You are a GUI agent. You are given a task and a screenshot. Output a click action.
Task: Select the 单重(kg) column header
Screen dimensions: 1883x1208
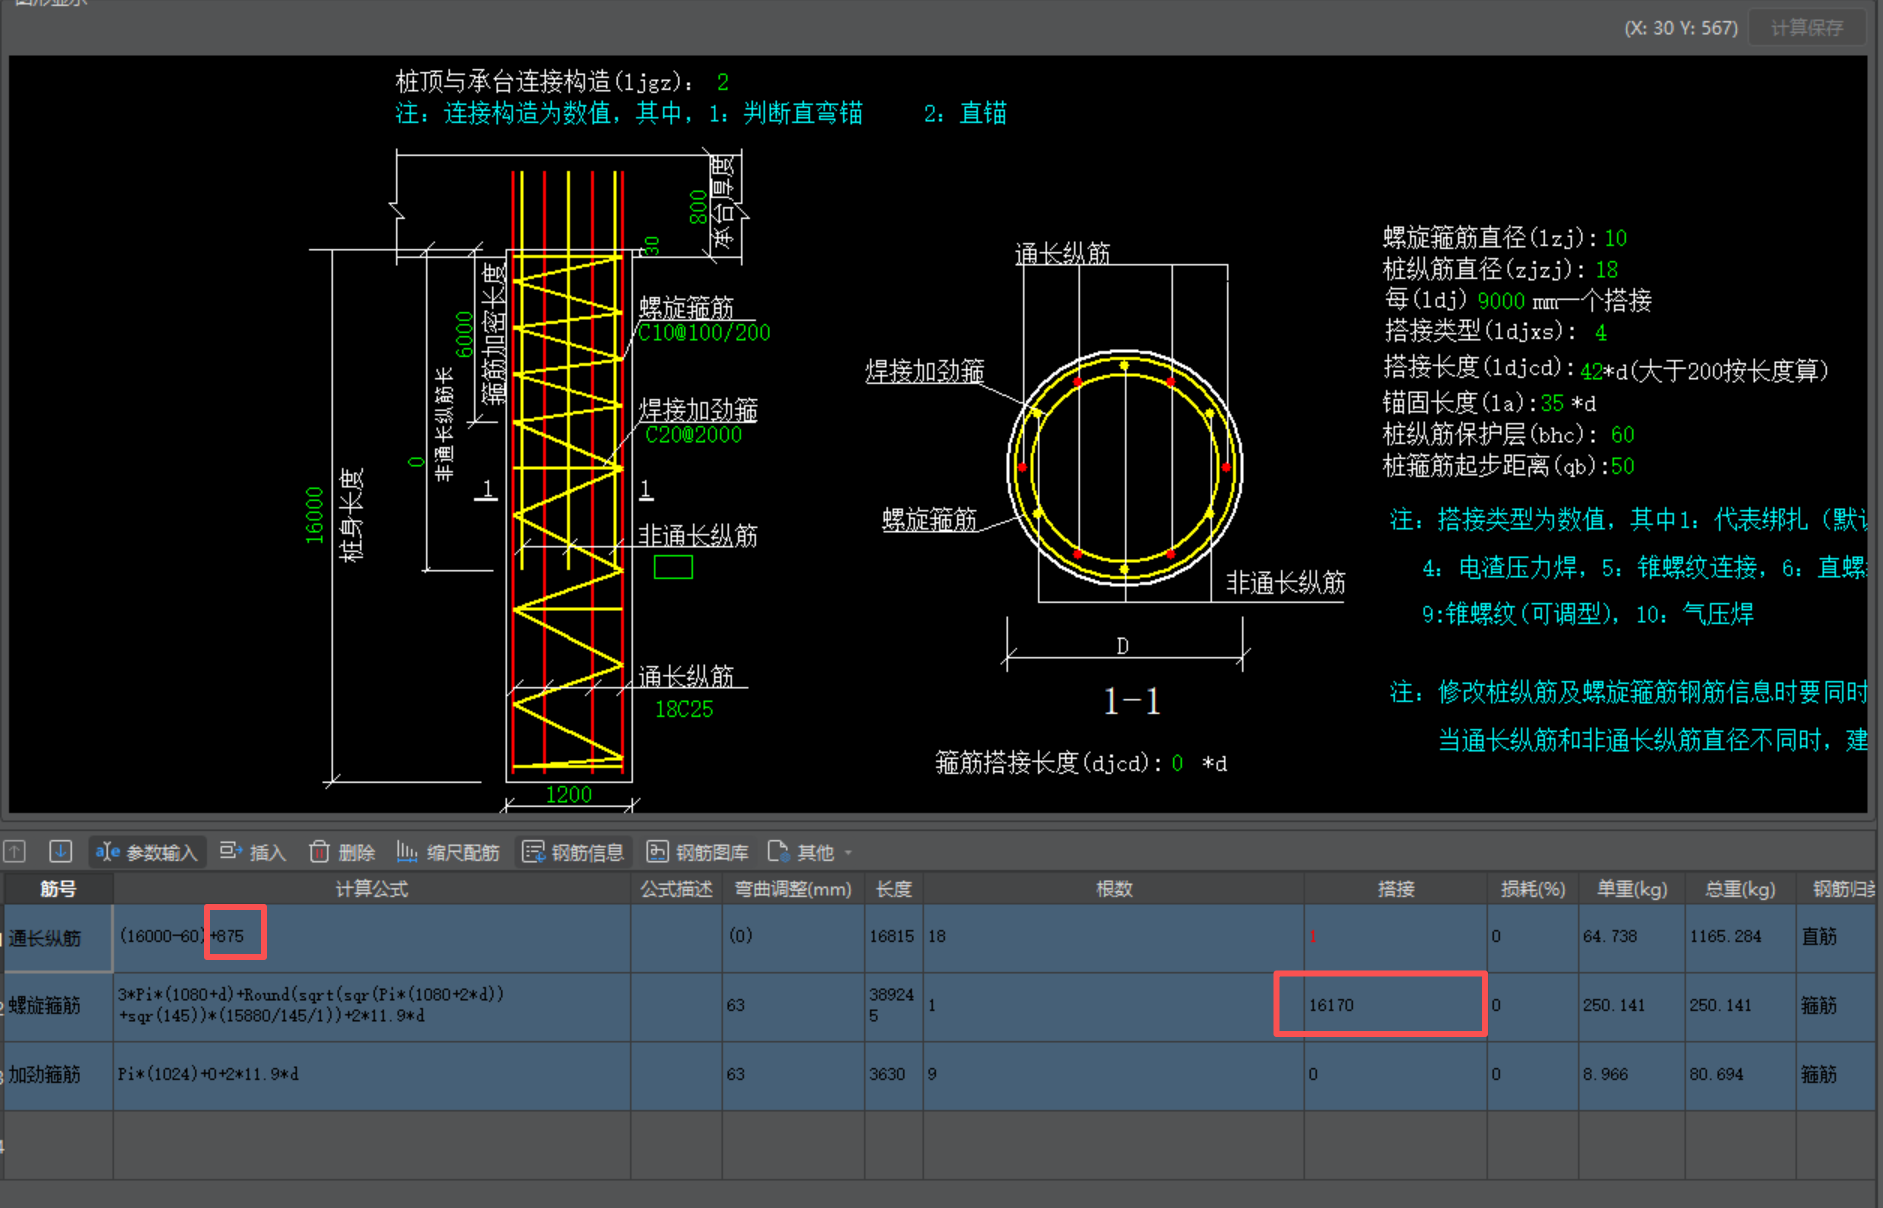pyautogui.click(x=1632, y=889)
